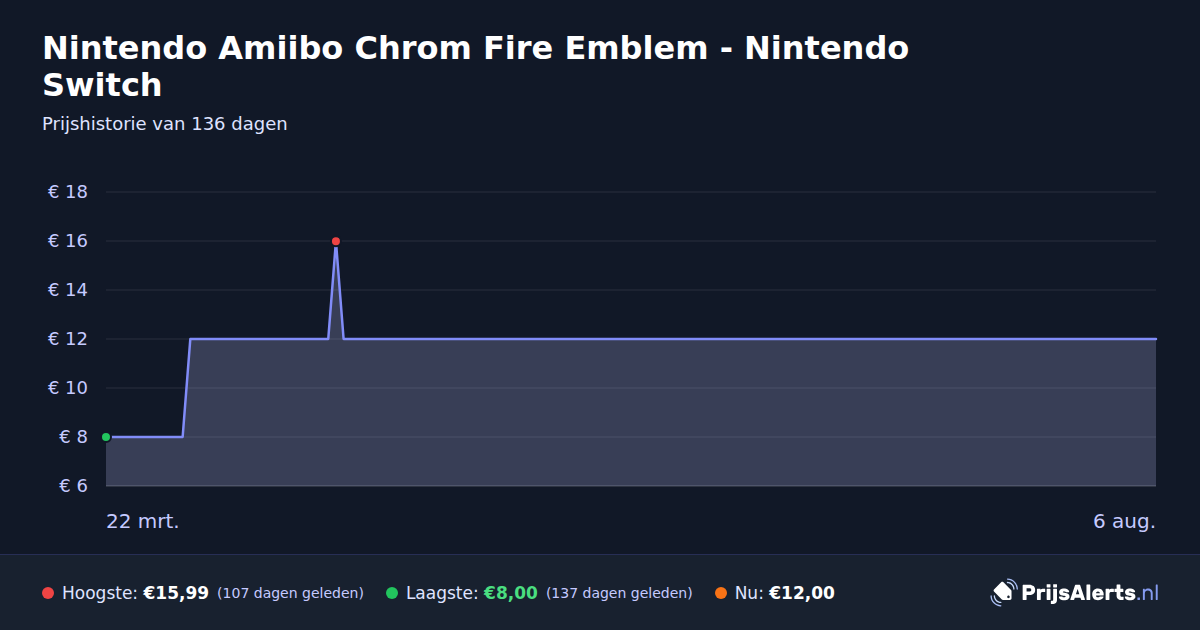
Task: Click the orange dot beside Nu
Action: (721, 593)
